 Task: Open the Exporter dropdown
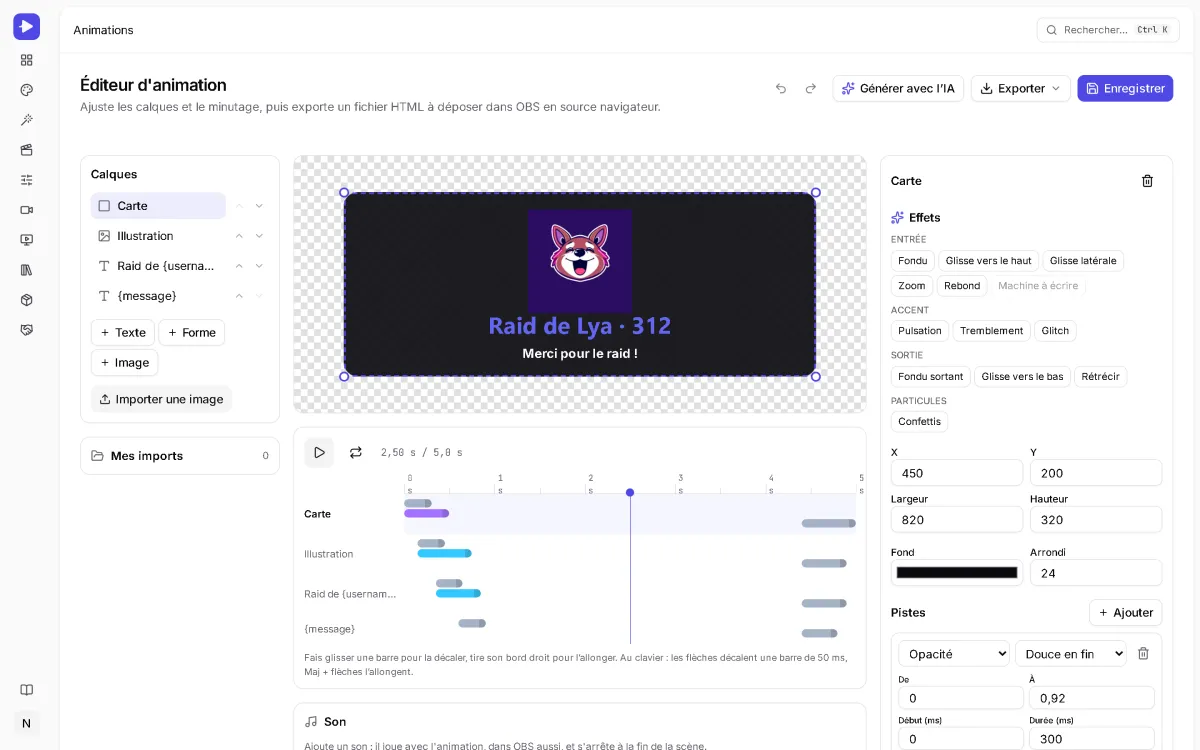tap(1020, 88)
